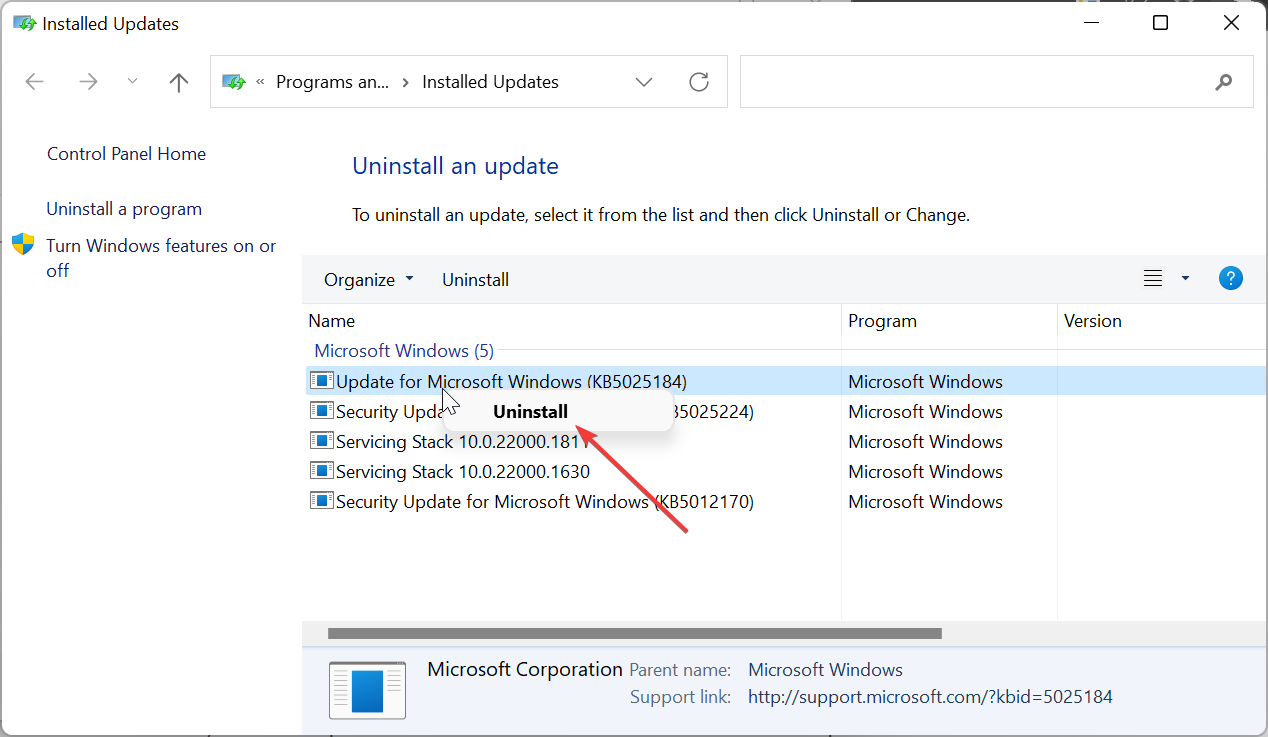Open the support link for KB5025184

click(x=929, y=696)
